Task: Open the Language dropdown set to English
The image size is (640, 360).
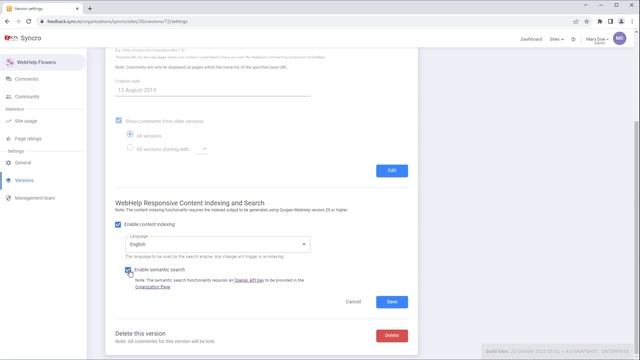Action: (x=218, y=244)
